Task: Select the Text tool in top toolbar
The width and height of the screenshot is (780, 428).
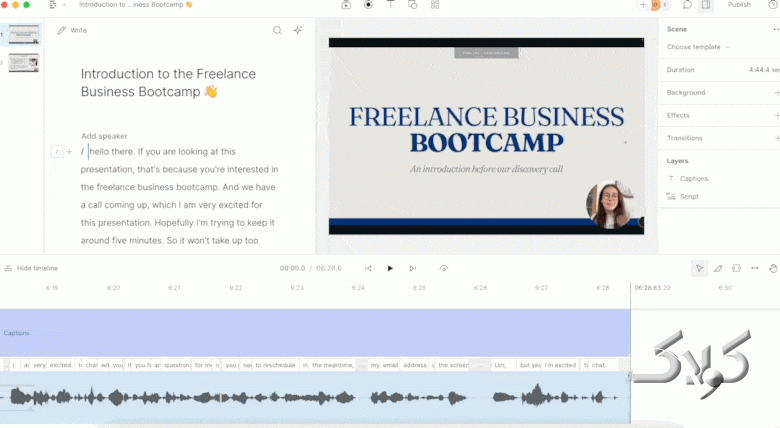Action: [390, 5]
